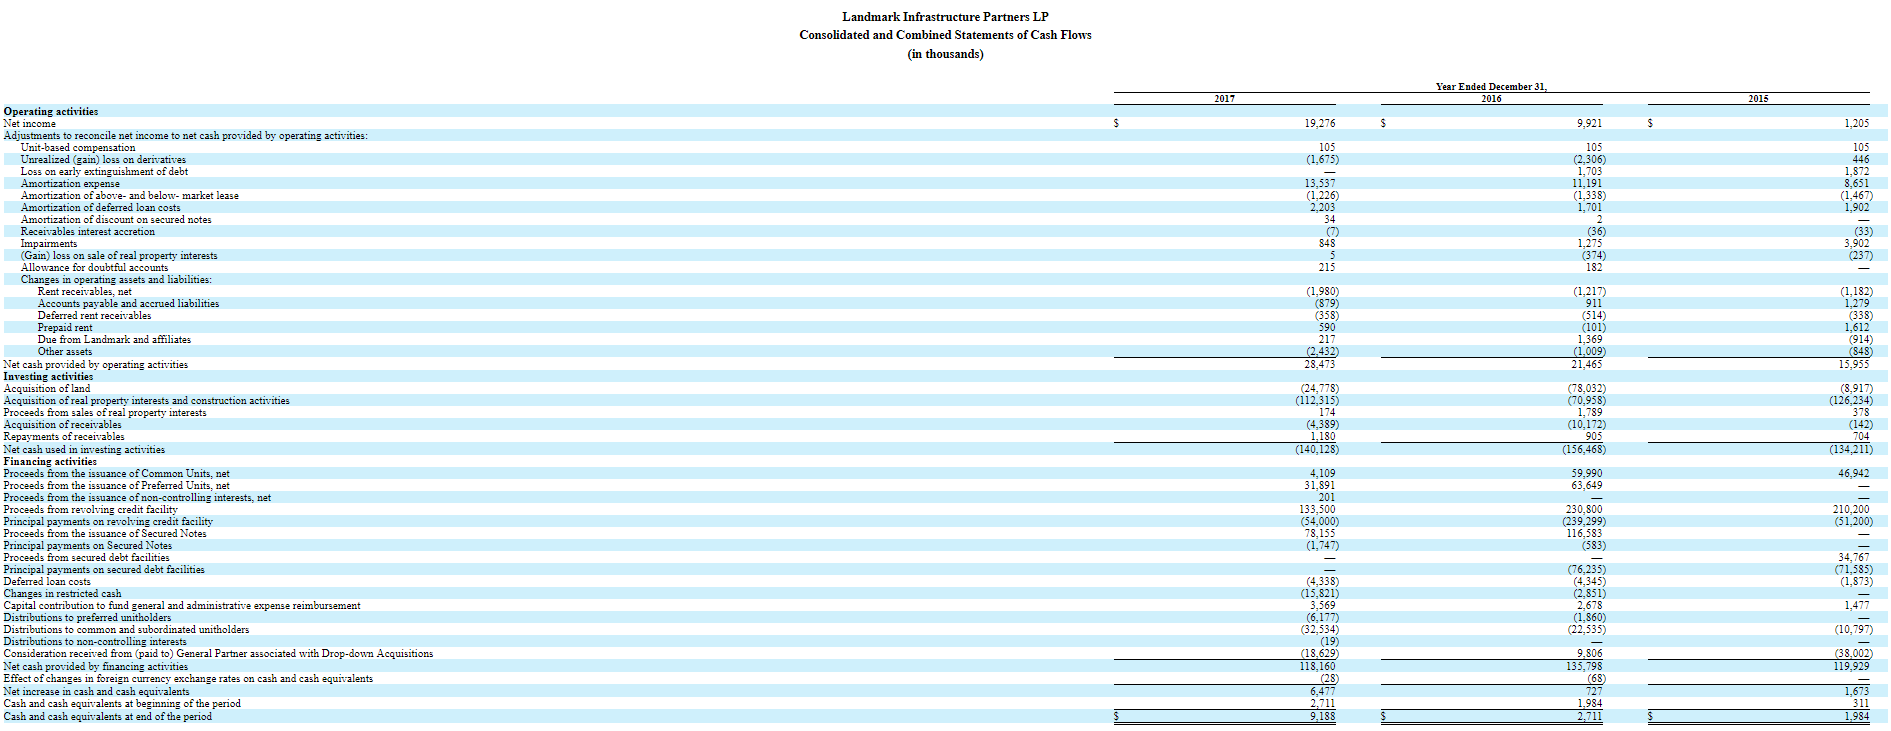Click Proceeds from revolving credit facility label
The height and width of the screenshot is (731, 1891).
tap(91, 509)
